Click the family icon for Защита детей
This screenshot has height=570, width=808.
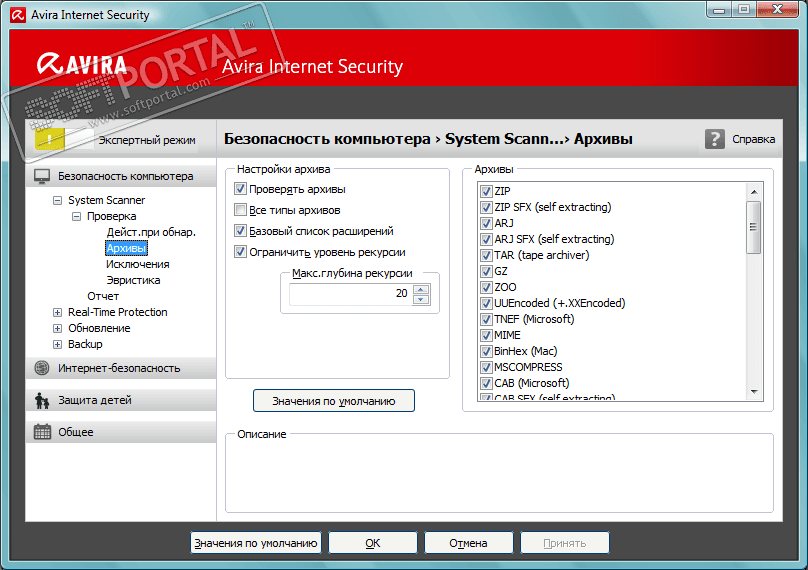pyautogui.click(x=42, y=400)
